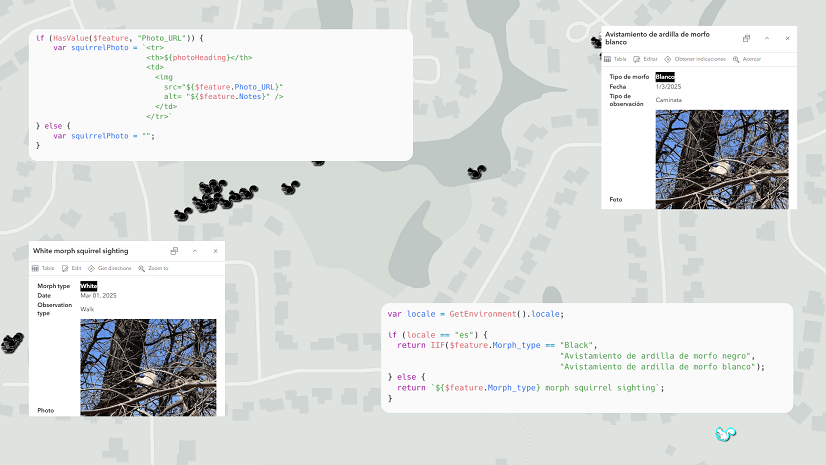Click Obtener indicaciones in the Spanish popup
Viewport: 826px width, 465px height.
tap(695, 60)
